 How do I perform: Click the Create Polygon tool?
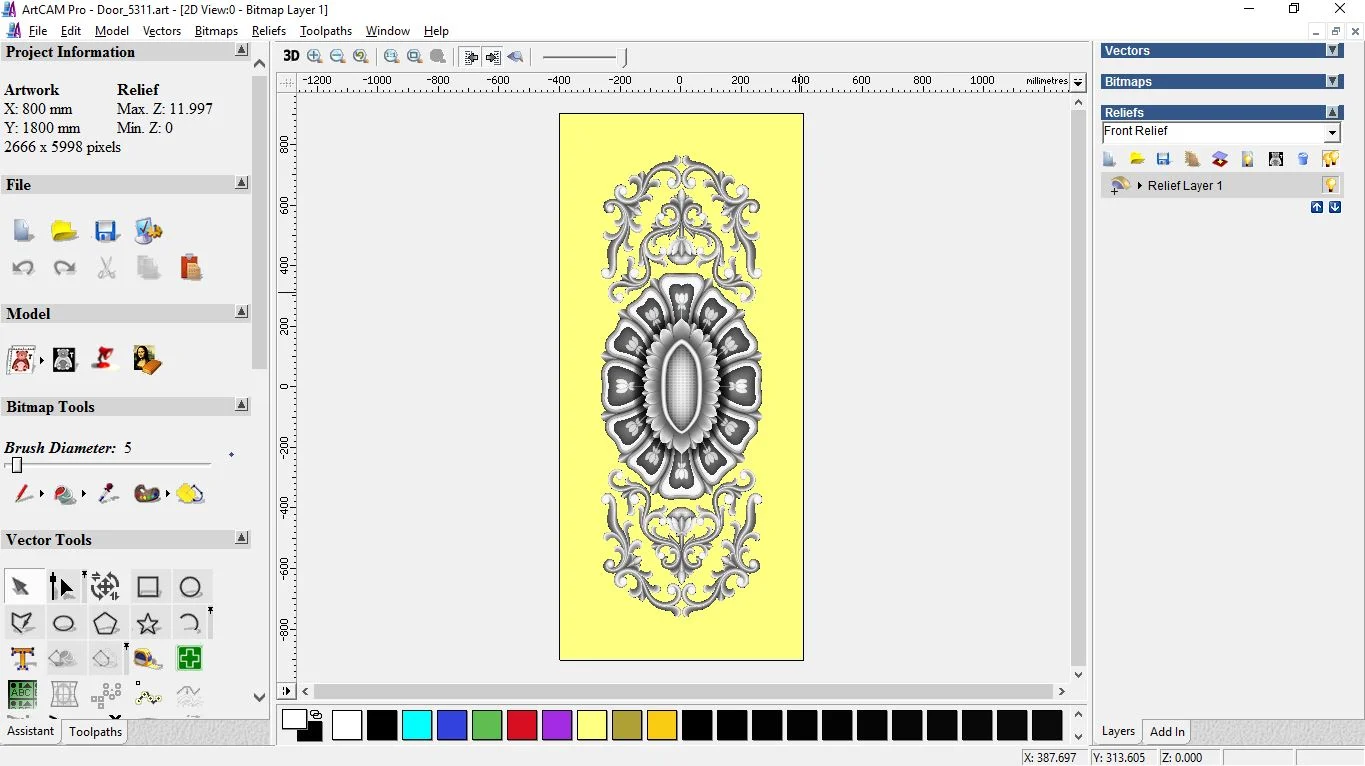pyautogui.click(x=106, y=624)
